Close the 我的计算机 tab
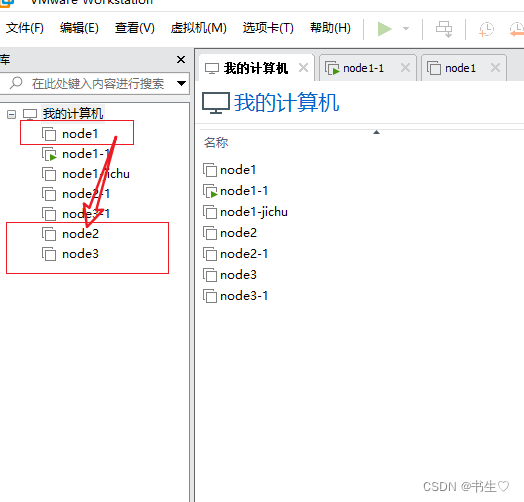Image resolution: width=524 pixels, height=502 pixels. click(x=303, y=68)
